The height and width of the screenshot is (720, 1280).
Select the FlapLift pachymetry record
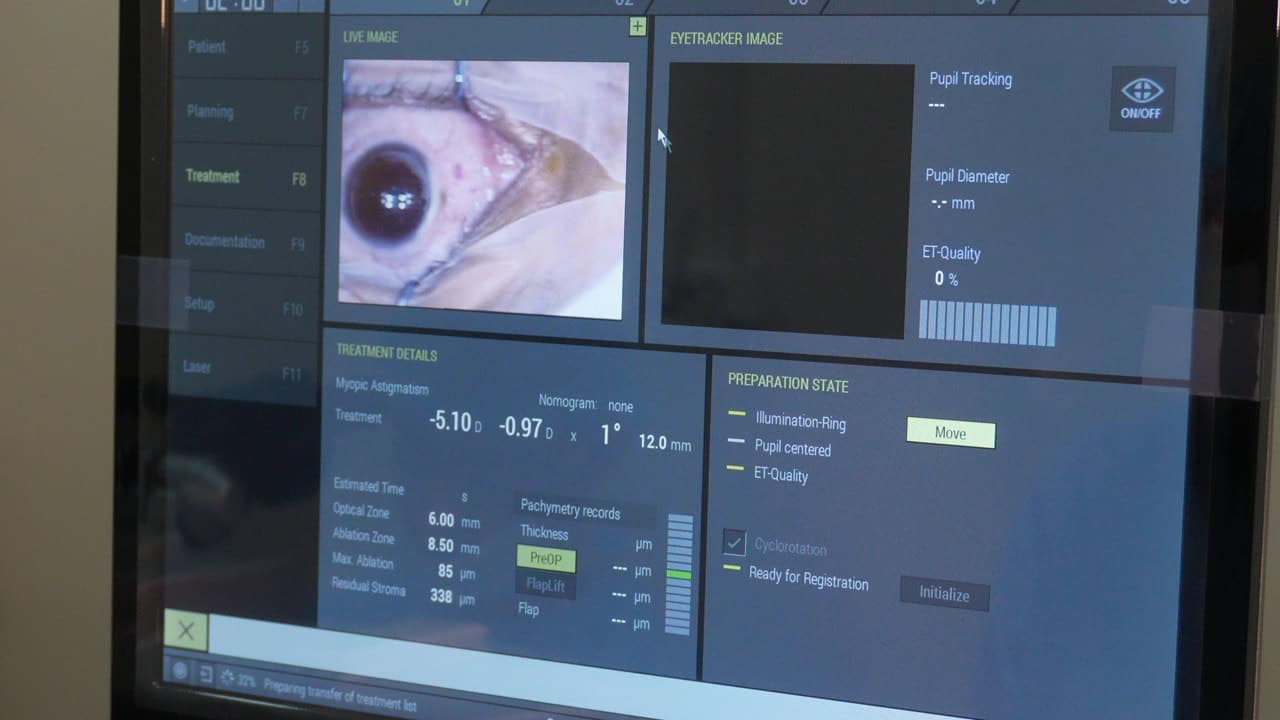[x=546, y=585]
